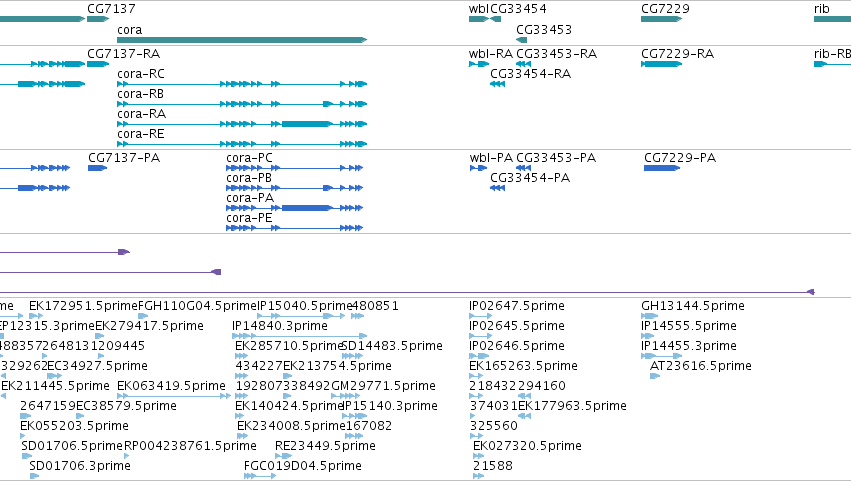Select EST EK211445.5prime label
The height and width of the screenshot is (481, 851).
(55, 387)
